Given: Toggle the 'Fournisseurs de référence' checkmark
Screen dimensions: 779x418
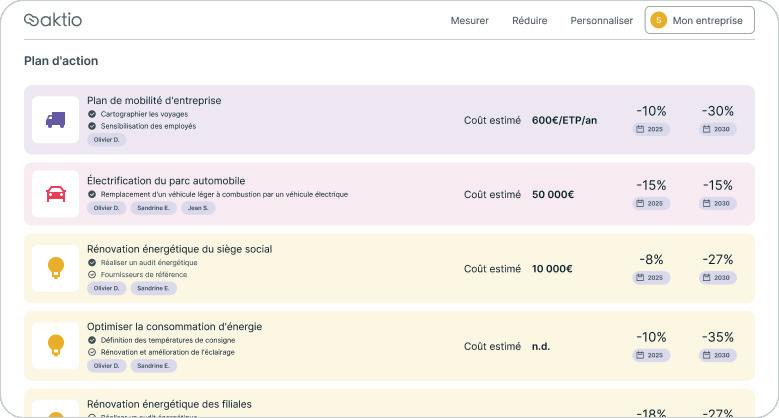Looking at the screenshot, I should (92, 274).
